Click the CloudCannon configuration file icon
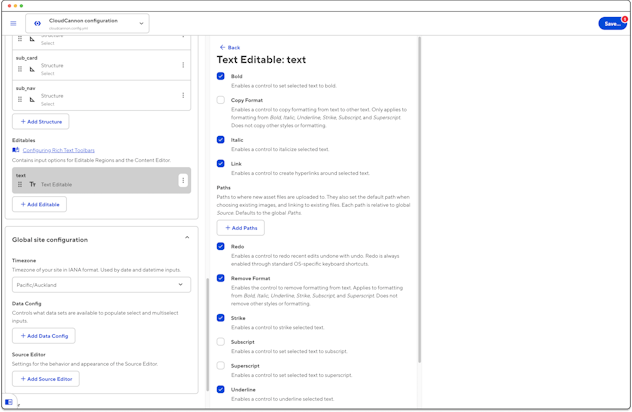Screen dimensions: 632x412 (37, 23)
